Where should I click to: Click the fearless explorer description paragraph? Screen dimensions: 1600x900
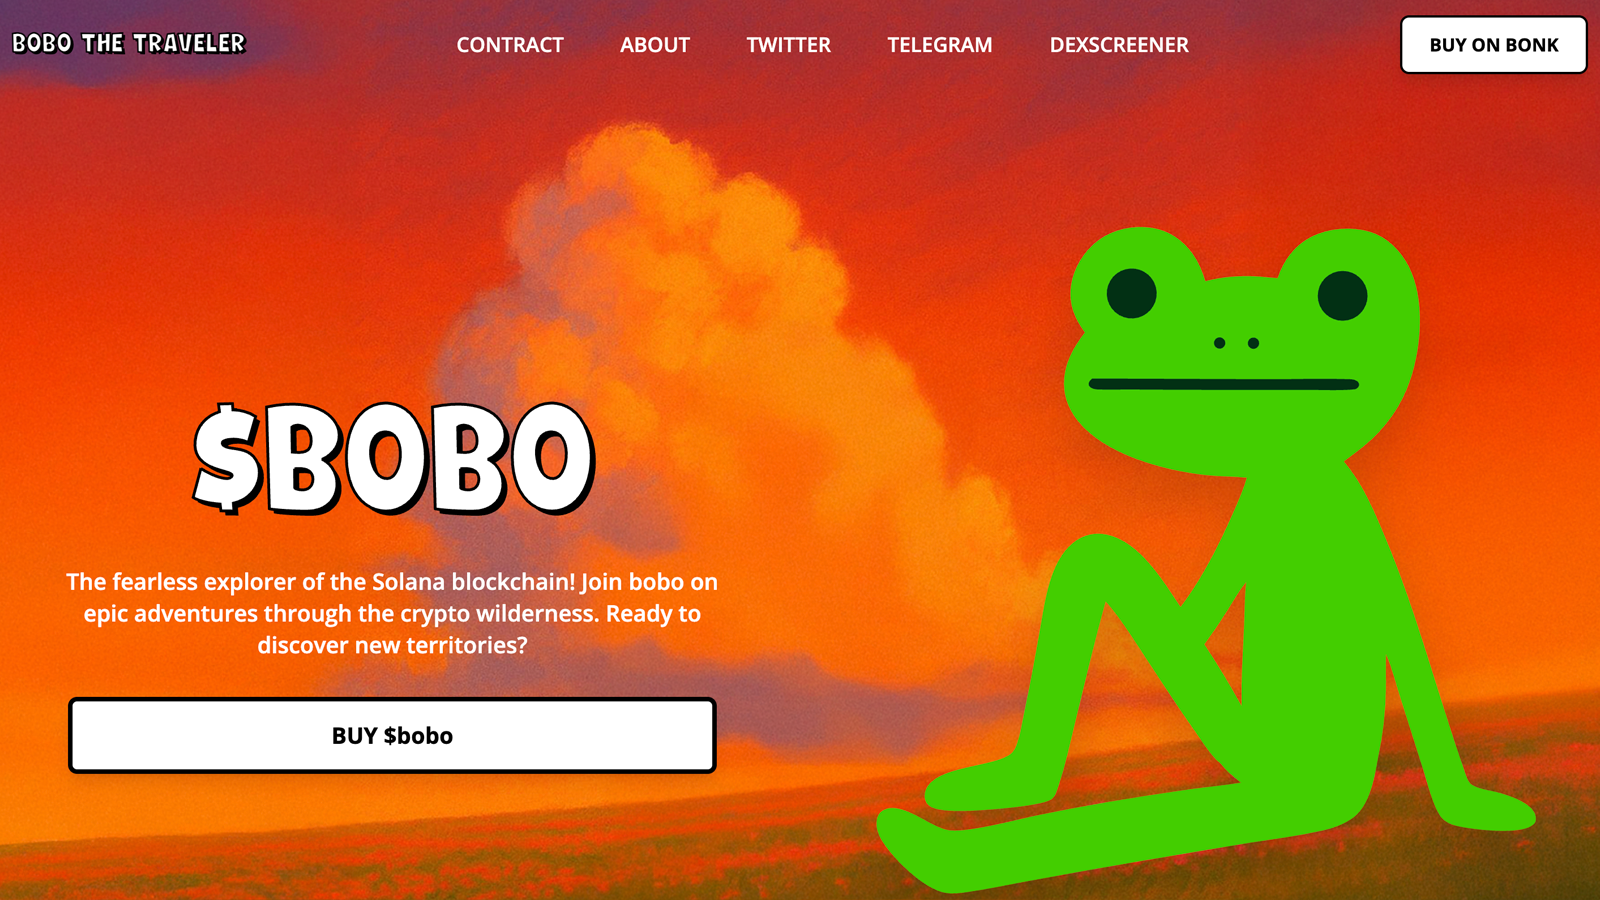coord(392,613)
